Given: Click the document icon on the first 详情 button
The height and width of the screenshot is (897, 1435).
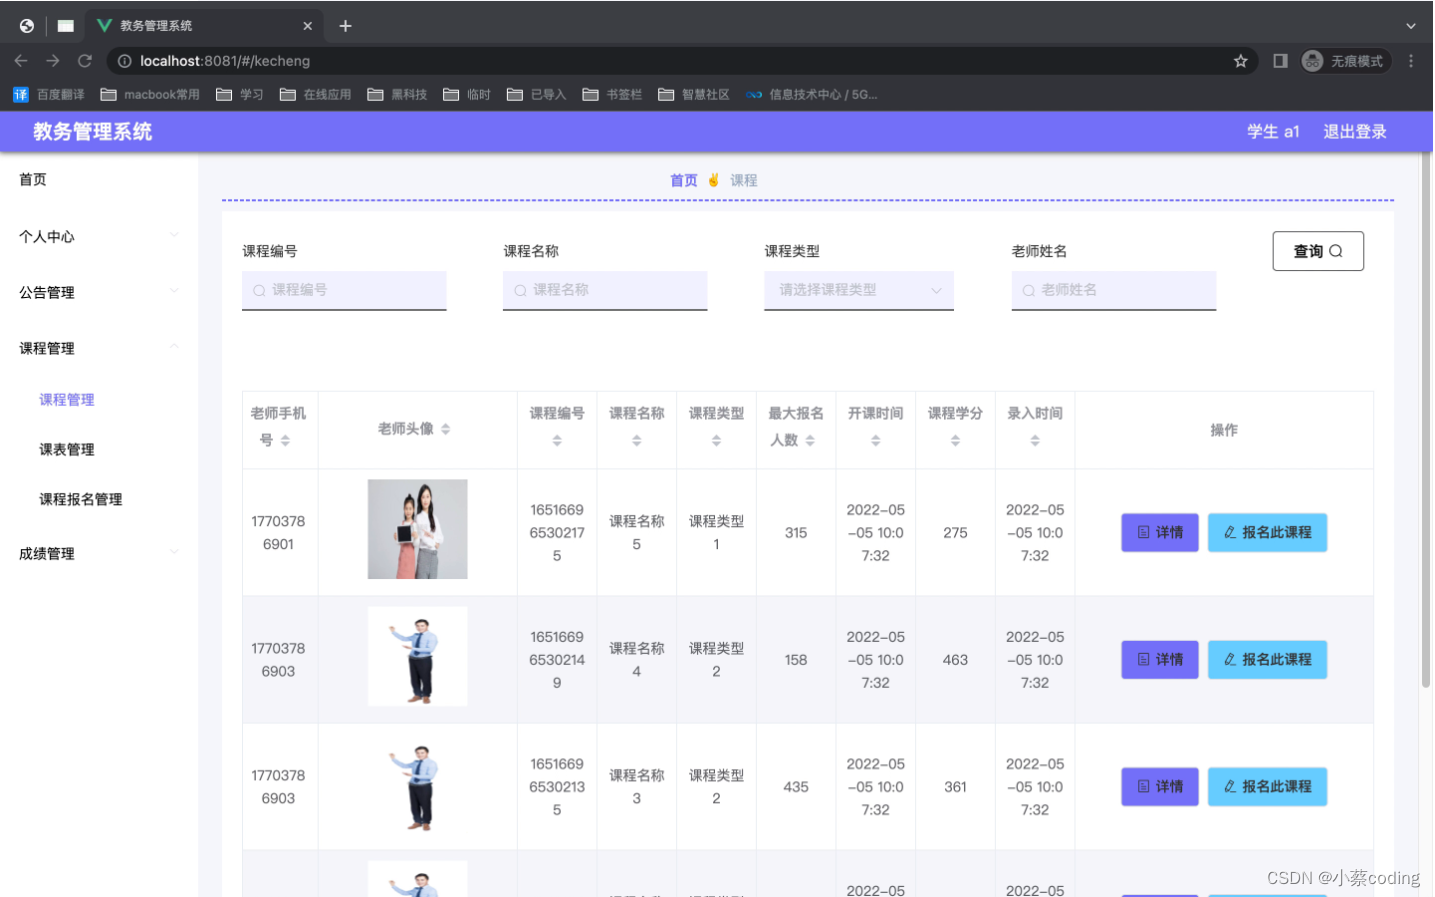Looking at the screenshot, I should tap(1145, 533).
